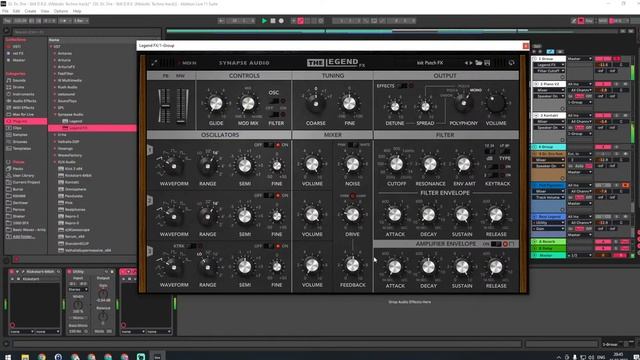
Task: Click the pink arrangement record toggle in toolbar
Action: pos(301,20)
